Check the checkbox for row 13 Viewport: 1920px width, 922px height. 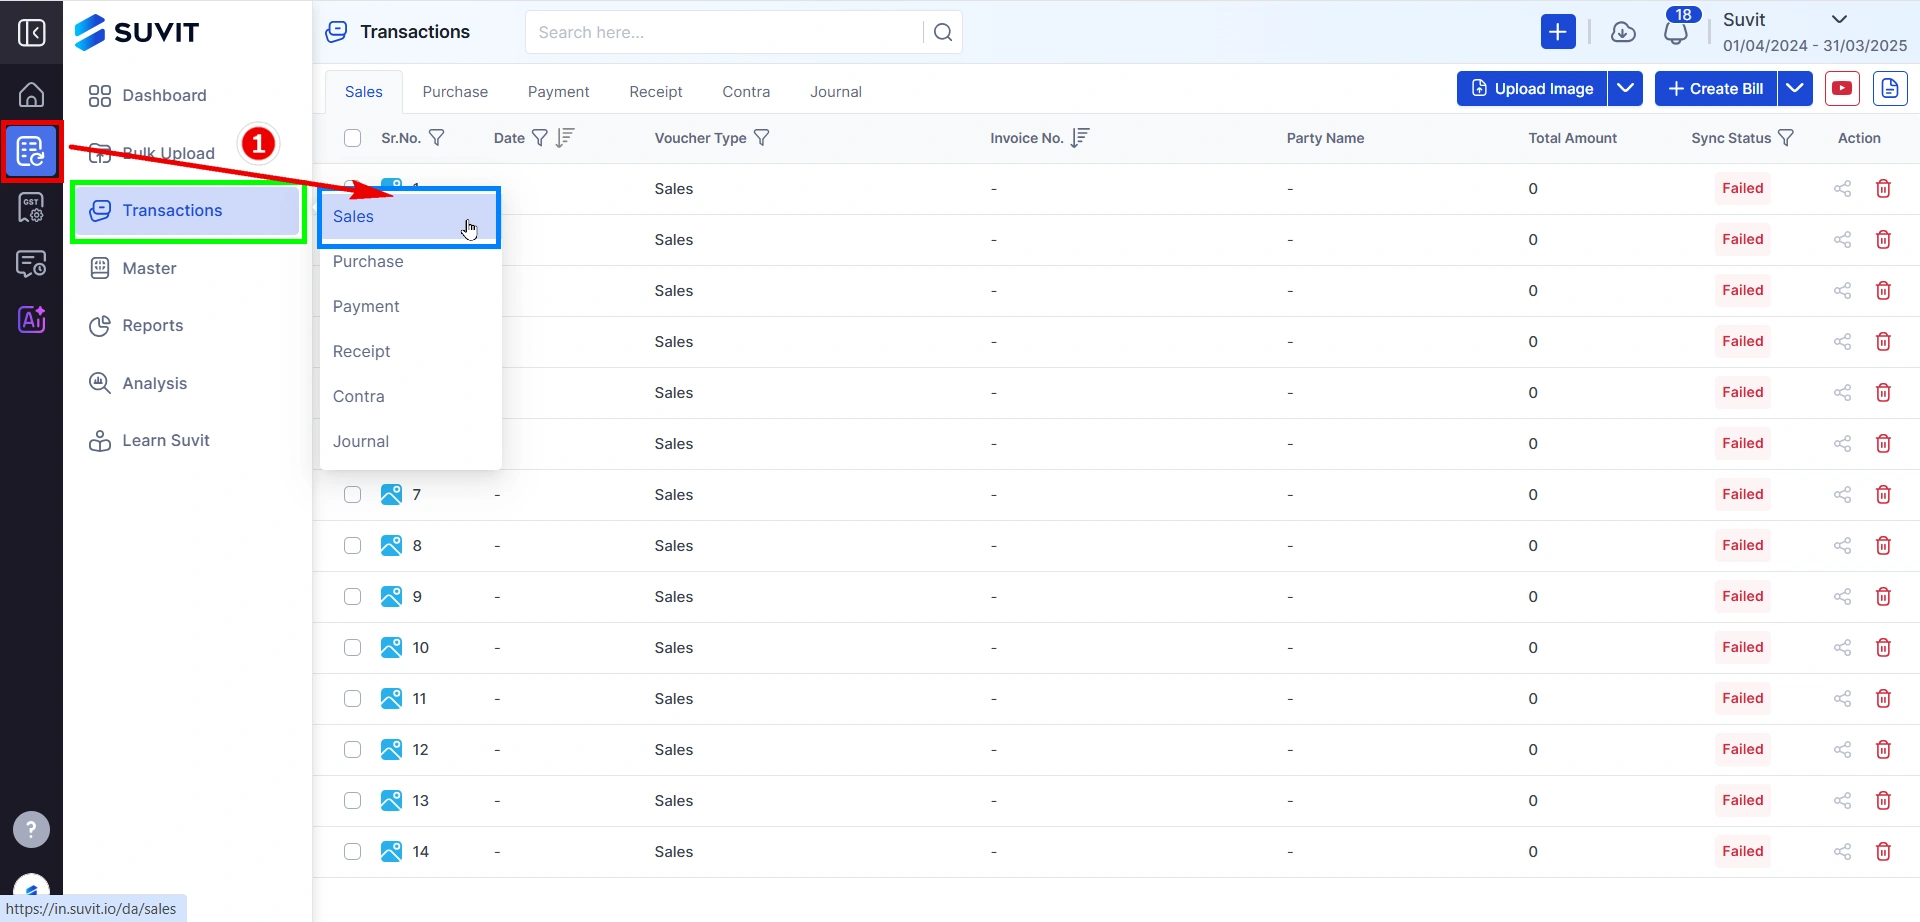[x=352, y=801]
